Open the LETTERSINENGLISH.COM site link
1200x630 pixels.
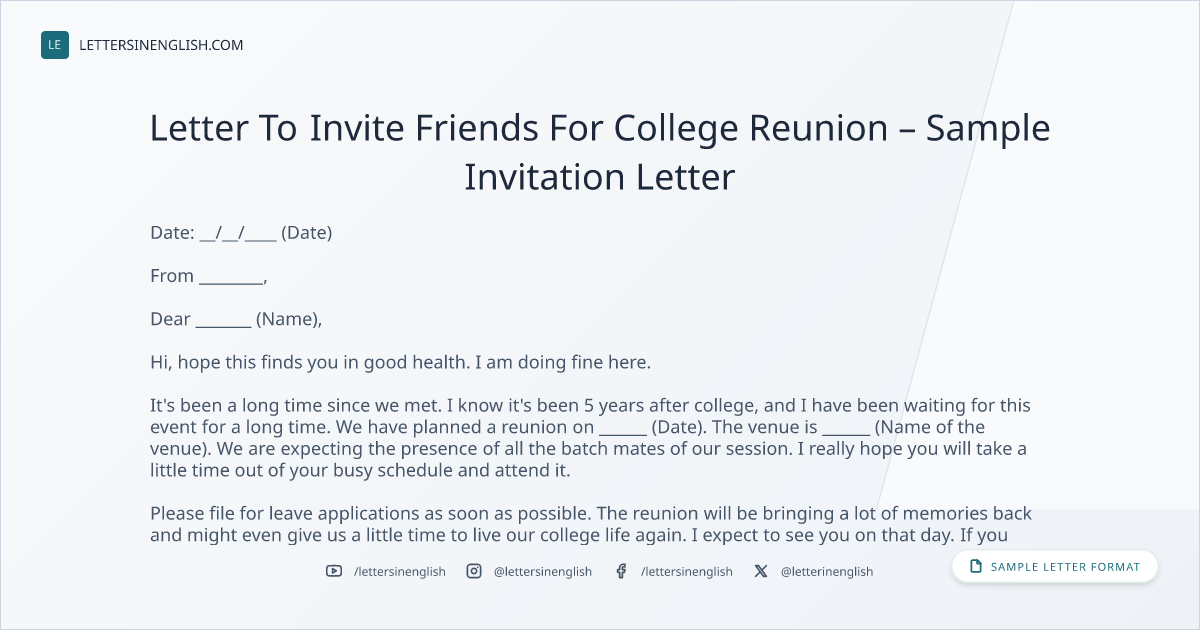pyautogui.click(x=161, y=45)
